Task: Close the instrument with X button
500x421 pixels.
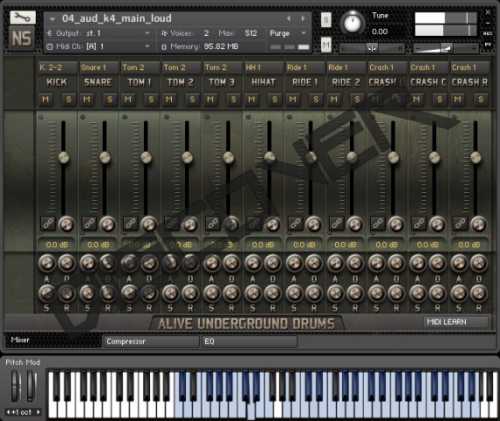Action: coord(488,13)
